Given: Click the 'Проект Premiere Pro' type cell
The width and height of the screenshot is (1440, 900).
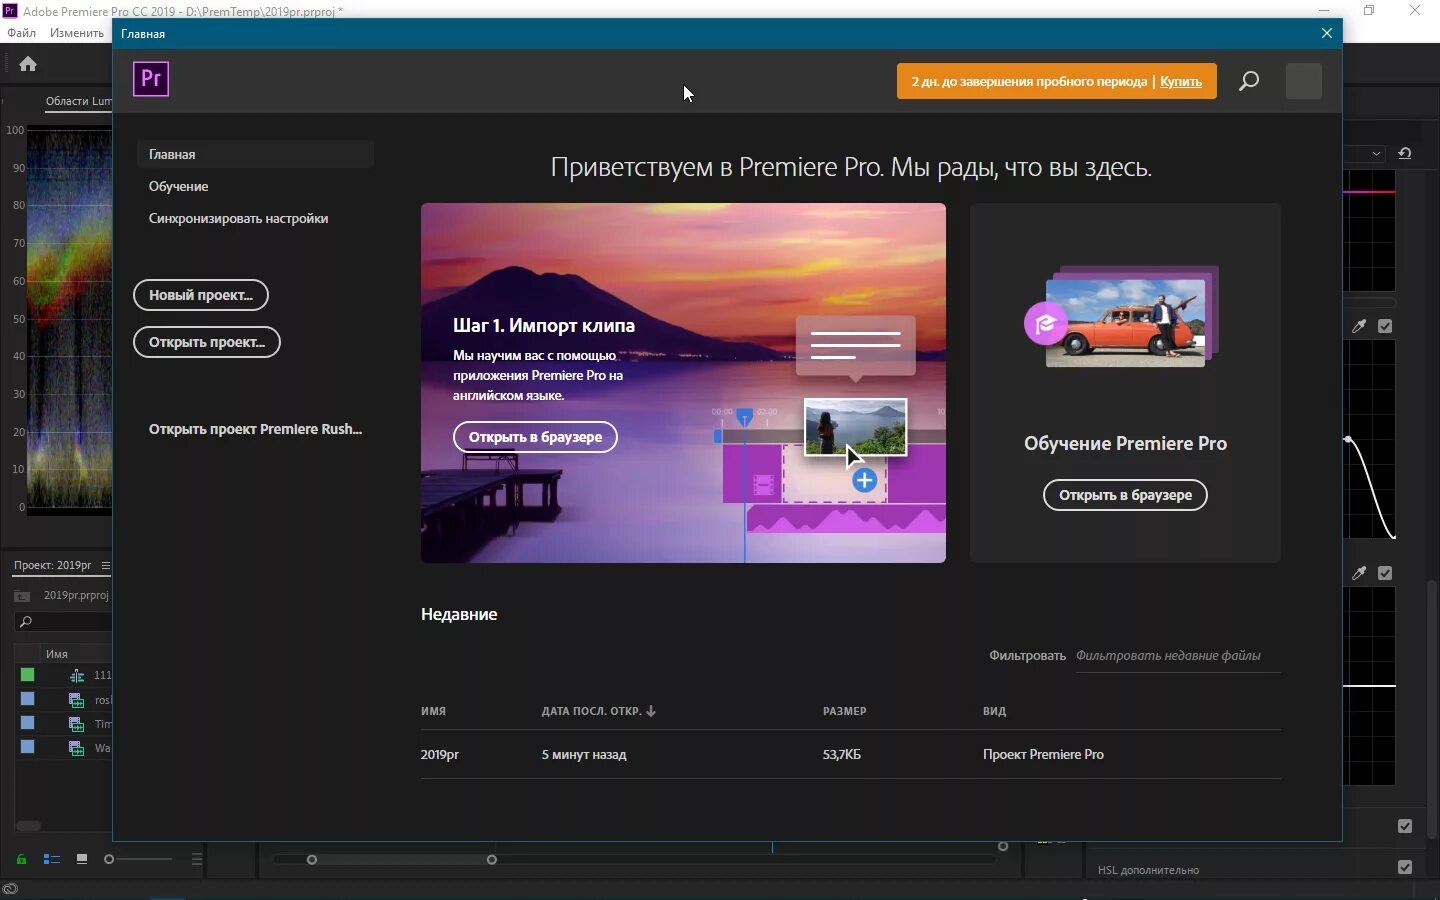Looking at the screenshot, I should pos(1043,754).
